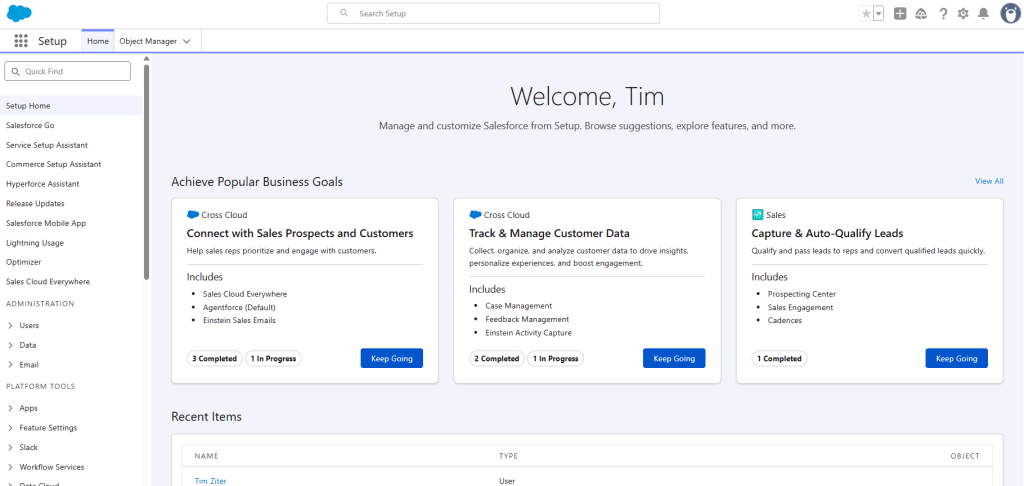1024x486 pixels.
Task: Expand the Feature Settings tree node
Action: click(10, 428)
